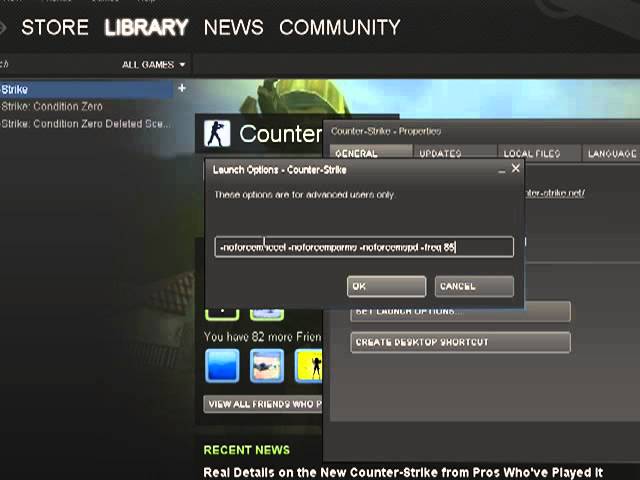The width and height of the screenshot is (640, 480).
Task: Minimize the Launch Options dialog
Action: click(x=502, y=170)
